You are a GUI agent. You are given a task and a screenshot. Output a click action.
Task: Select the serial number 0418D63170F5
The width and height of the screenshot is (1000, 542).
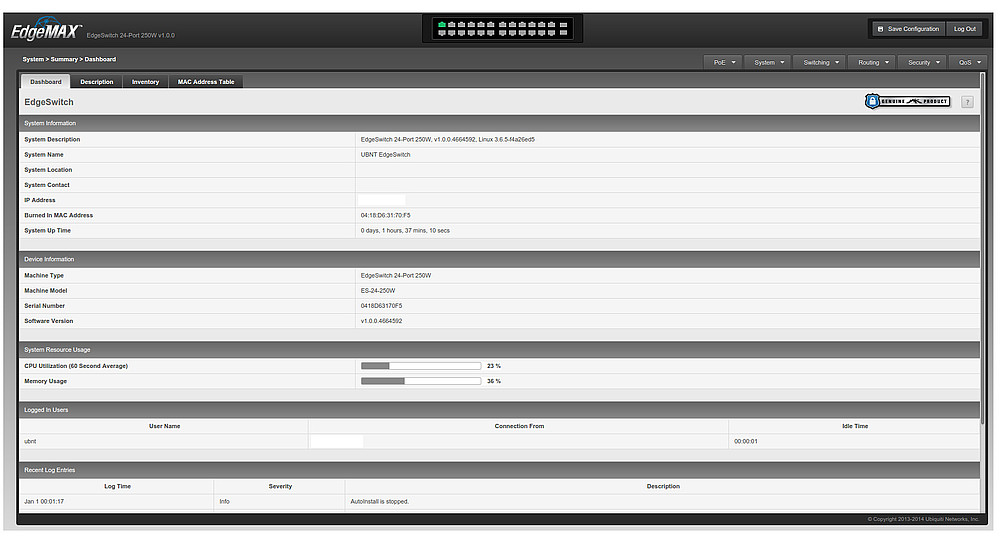click(381, 306)
